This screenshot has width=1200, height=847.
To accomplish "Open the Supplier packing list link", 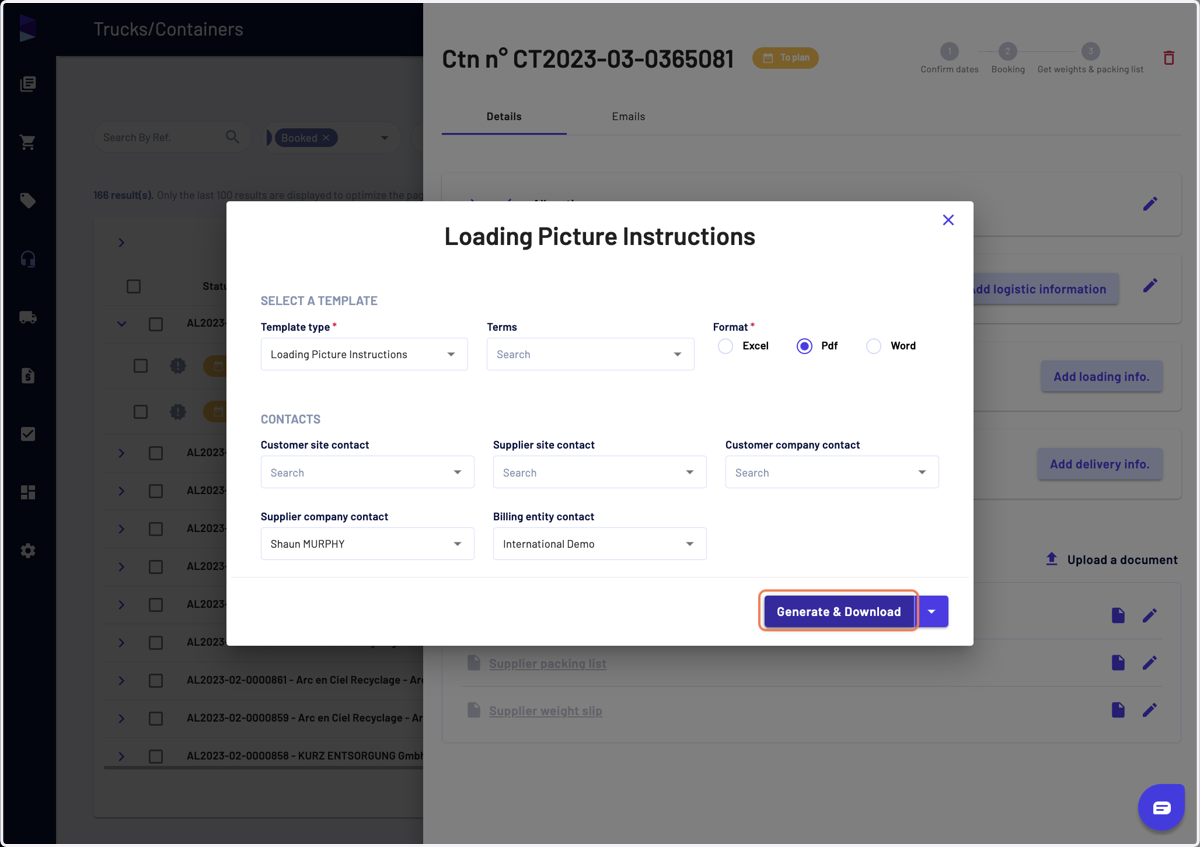I will pyautogui.click(x=547, y=663).
